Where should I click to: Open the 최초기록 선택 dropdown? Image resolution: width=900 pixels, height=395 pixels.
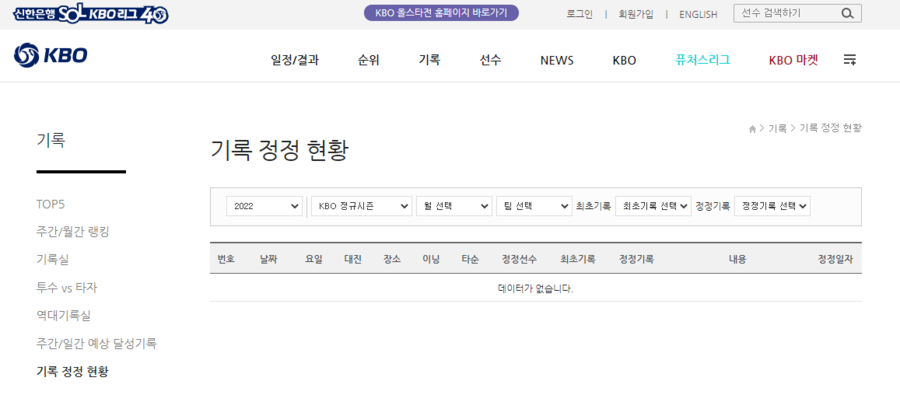point(653,206)
